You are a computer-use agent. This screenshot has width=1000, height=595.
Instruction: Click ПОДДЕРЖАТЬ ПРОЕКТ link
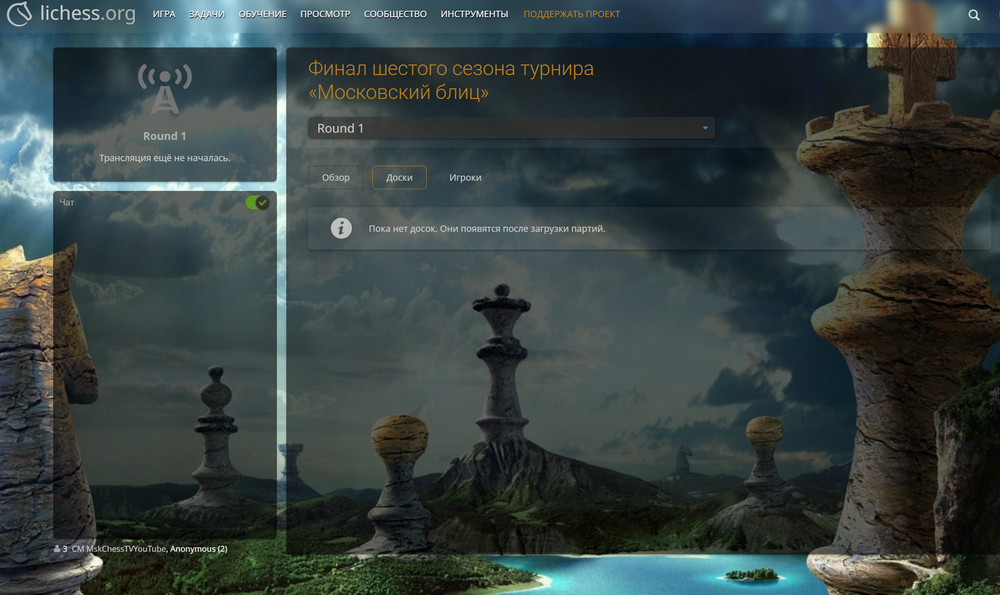coord(571,14)
